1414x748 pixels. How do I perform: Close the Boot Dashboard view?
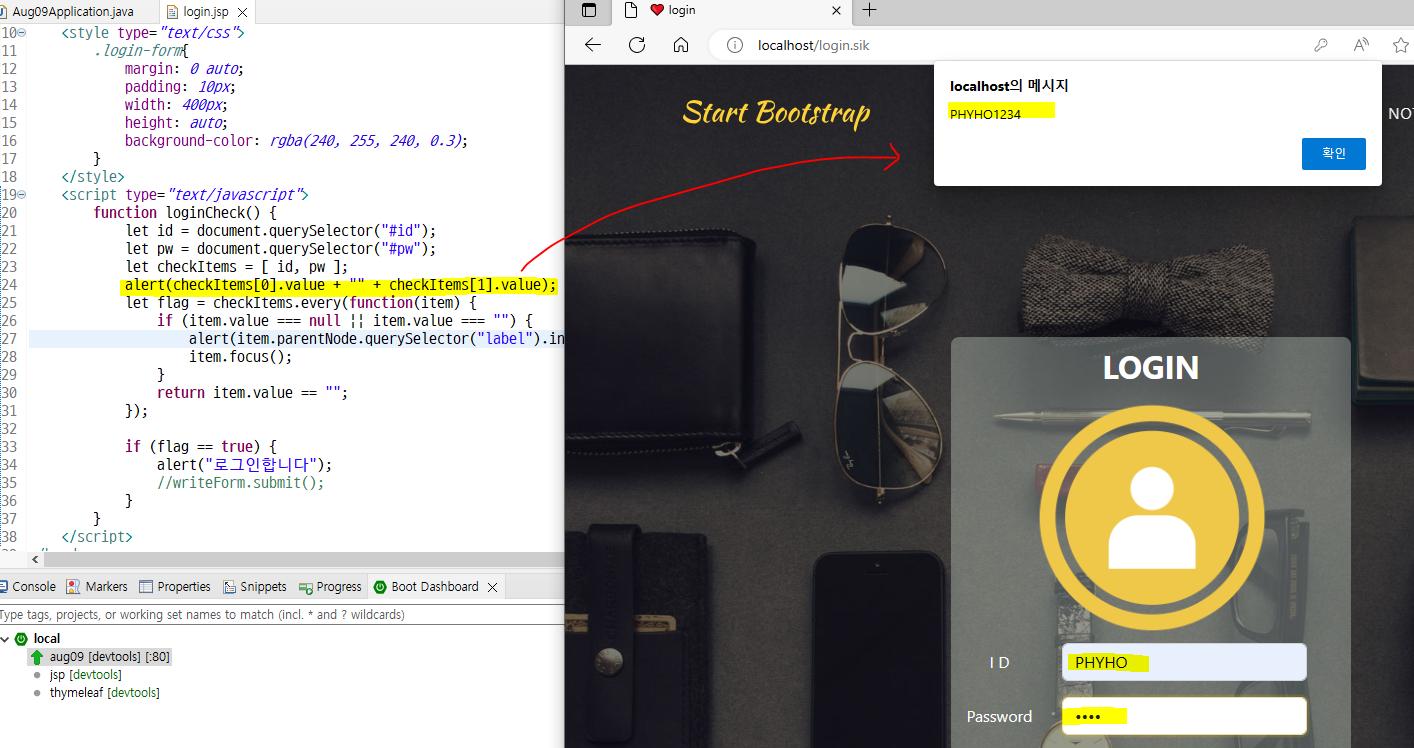pyautogui.click(x=492, y=587)
